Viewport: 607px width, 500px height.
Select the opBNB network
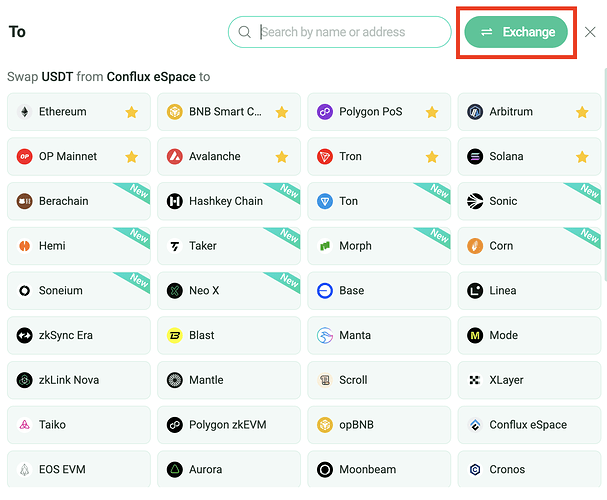pyautogui.click(x=379, y=425)
